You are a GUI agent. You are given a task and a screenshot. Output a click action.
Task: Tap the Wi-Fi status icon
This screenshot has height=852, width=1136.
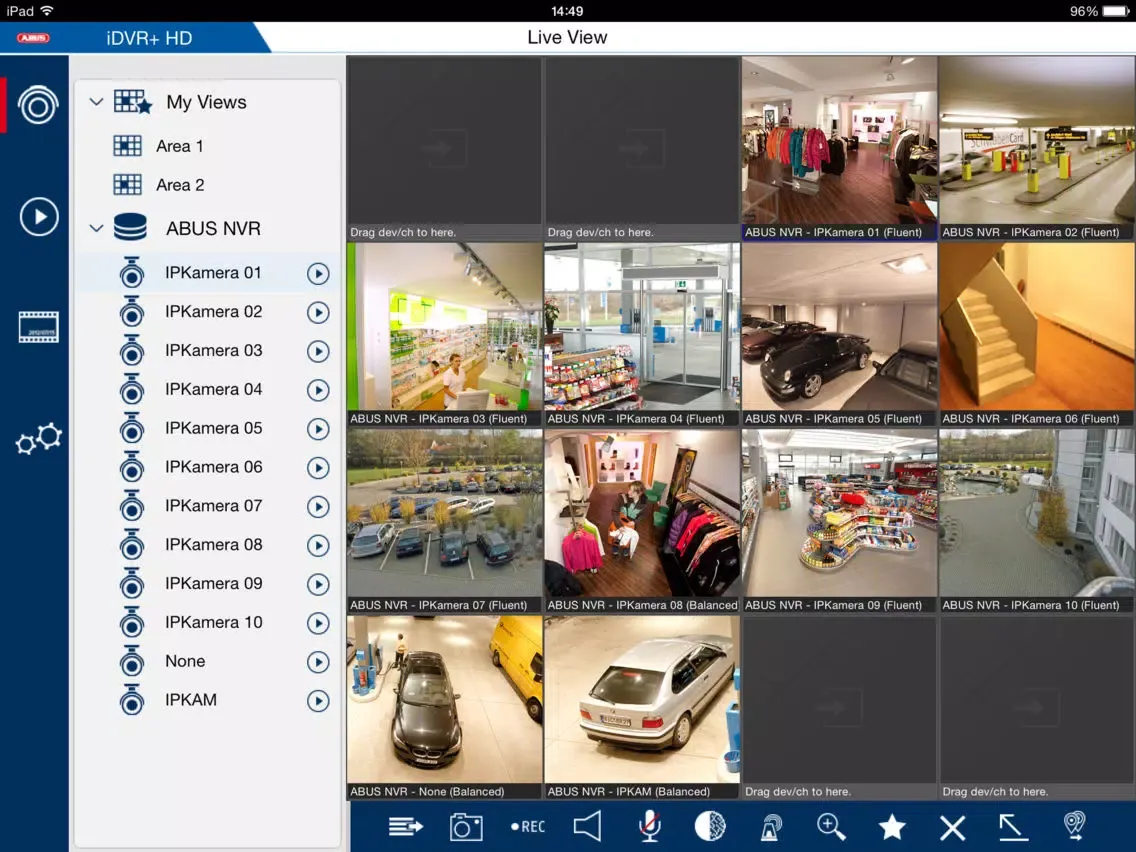point(47,10)
